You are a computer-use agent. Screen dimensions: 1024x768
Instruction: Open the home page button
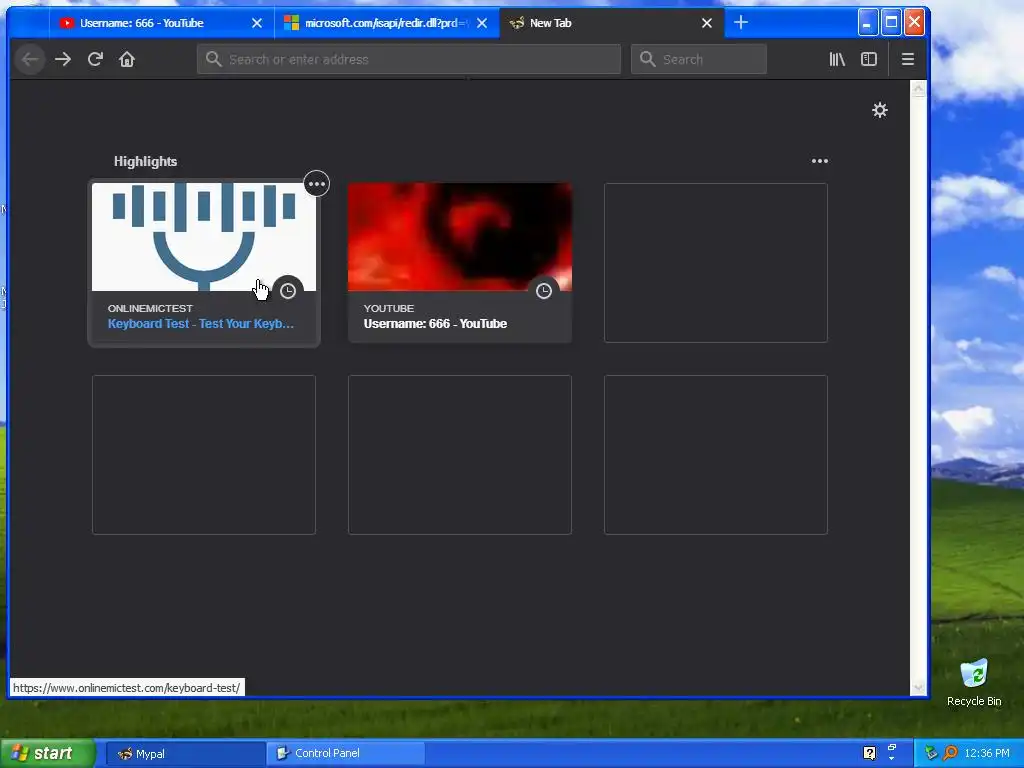pos(127,59)
